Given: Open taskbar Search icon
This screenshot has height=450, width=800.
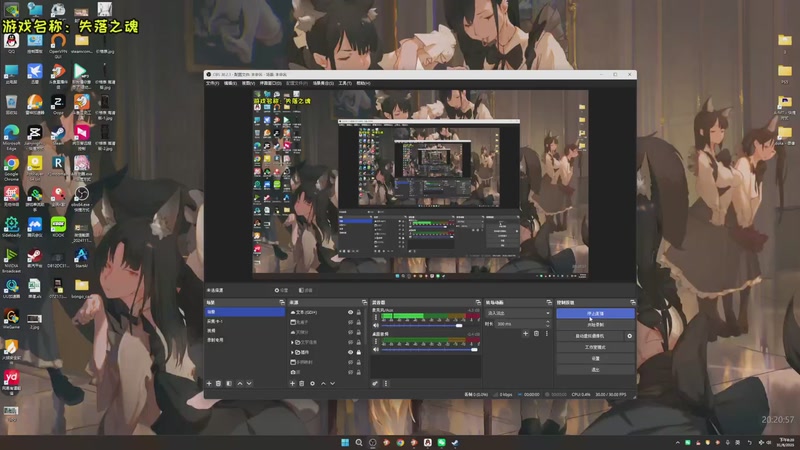Looking at the screenshot, I should coord(359,442).
